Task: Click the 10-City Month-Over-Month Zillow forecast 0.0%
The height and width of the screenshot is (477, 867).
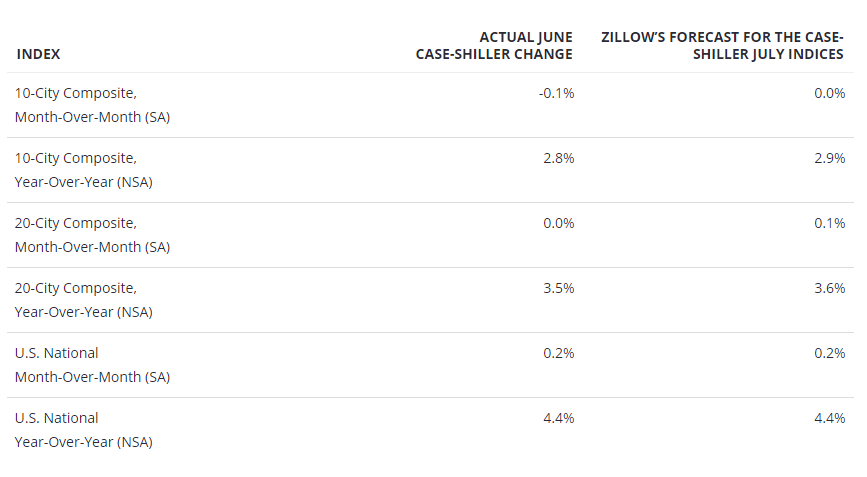Action: pyautogui.click(x=829, y=93)
